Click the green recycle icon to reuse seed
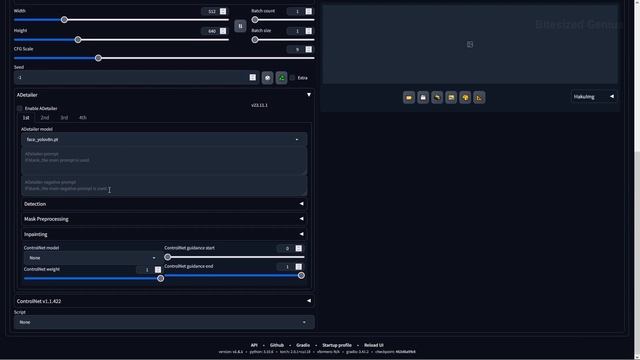Image resolution: width=640 pixels, height=360 pixels. tap(282, 78)
